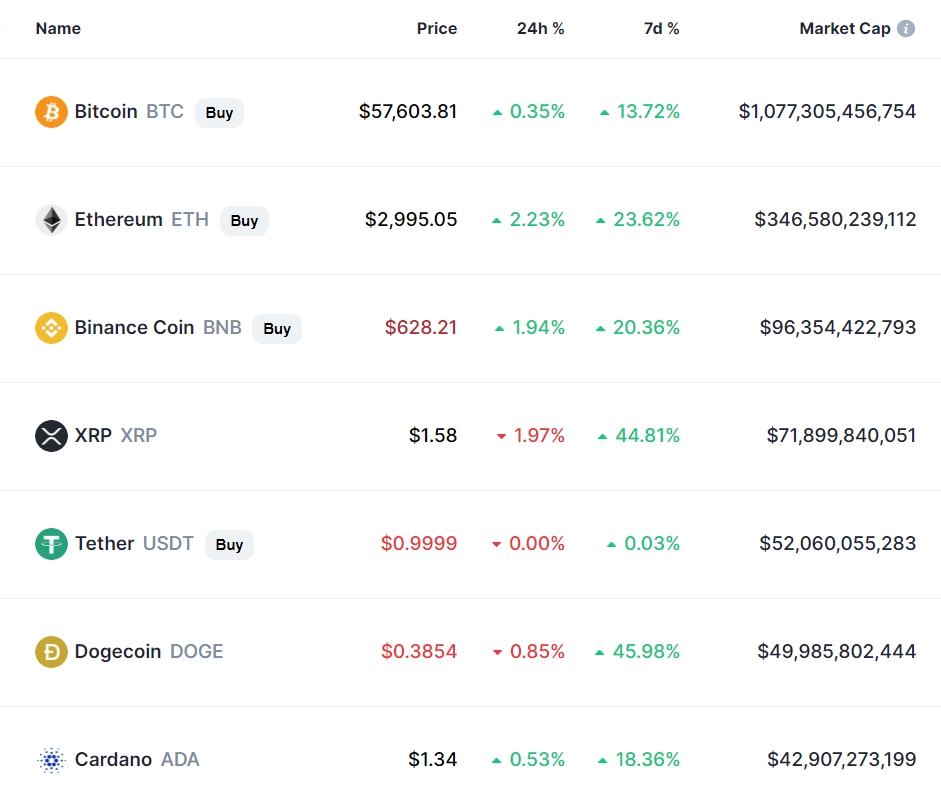Click the Cardano logo icon
This screenshot has height=800, width=941.
tap(51, 760)
